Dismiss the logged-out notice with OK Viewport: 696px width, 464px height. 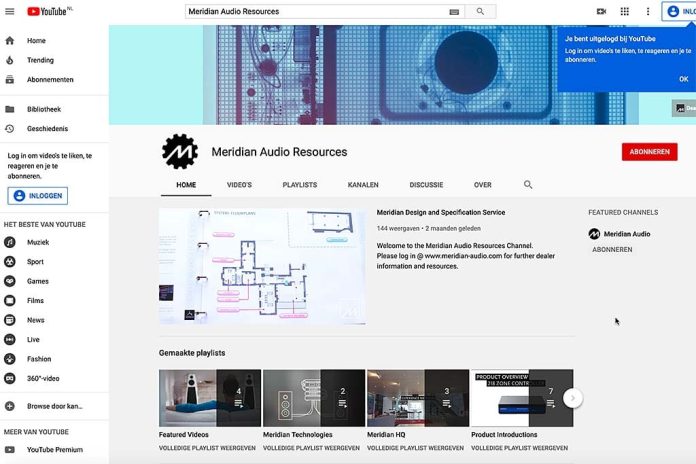684,79
